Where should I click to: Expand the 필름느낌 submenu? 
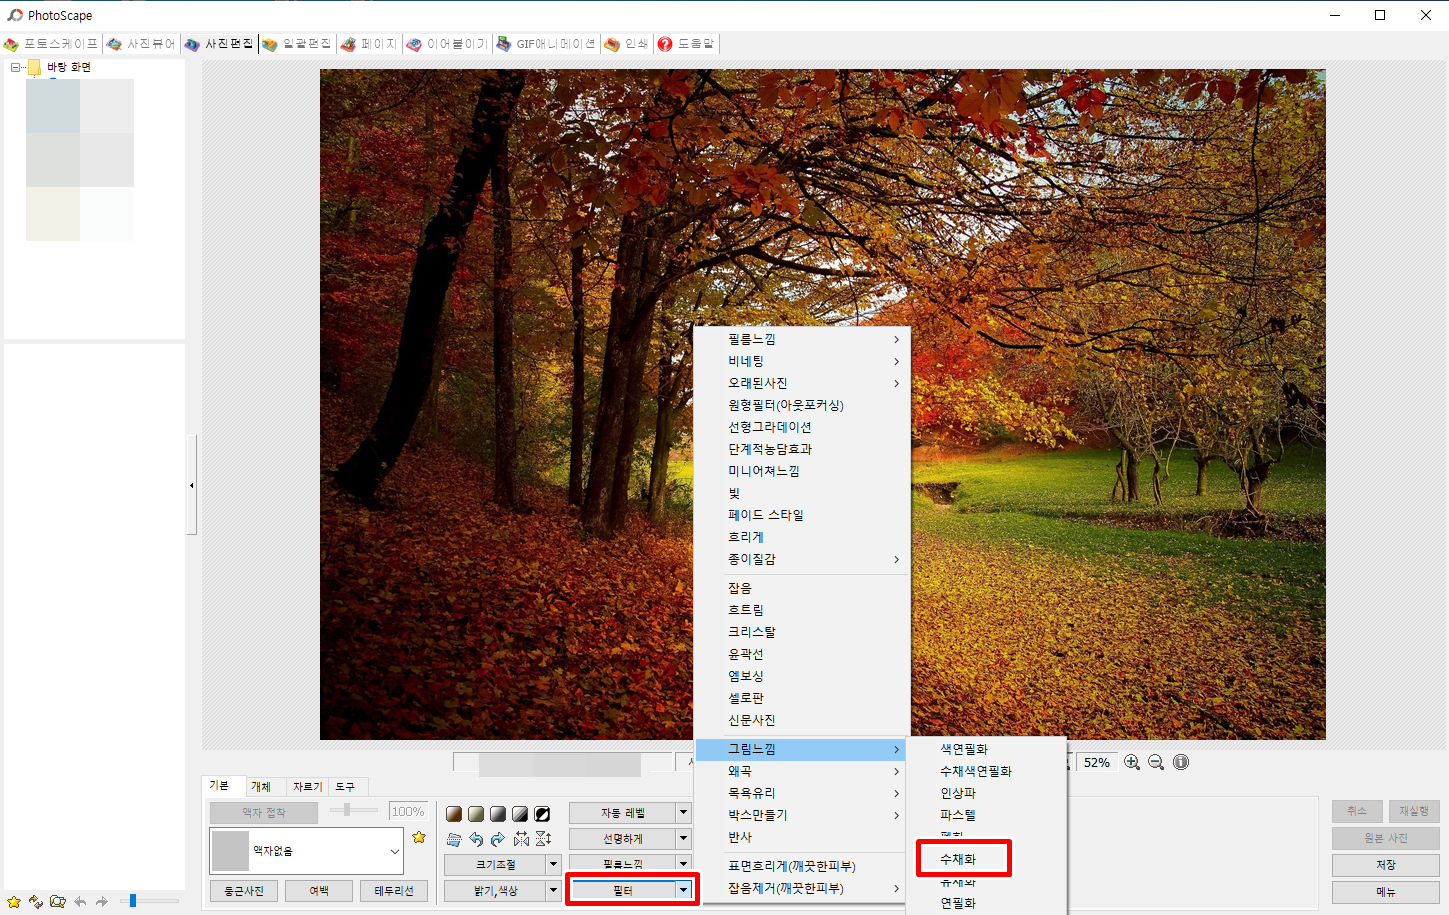coord(802,339)
